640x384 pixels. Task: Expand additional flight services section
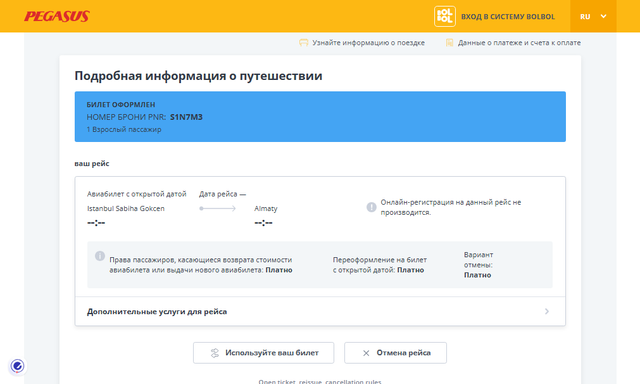(x=320, y=311)
